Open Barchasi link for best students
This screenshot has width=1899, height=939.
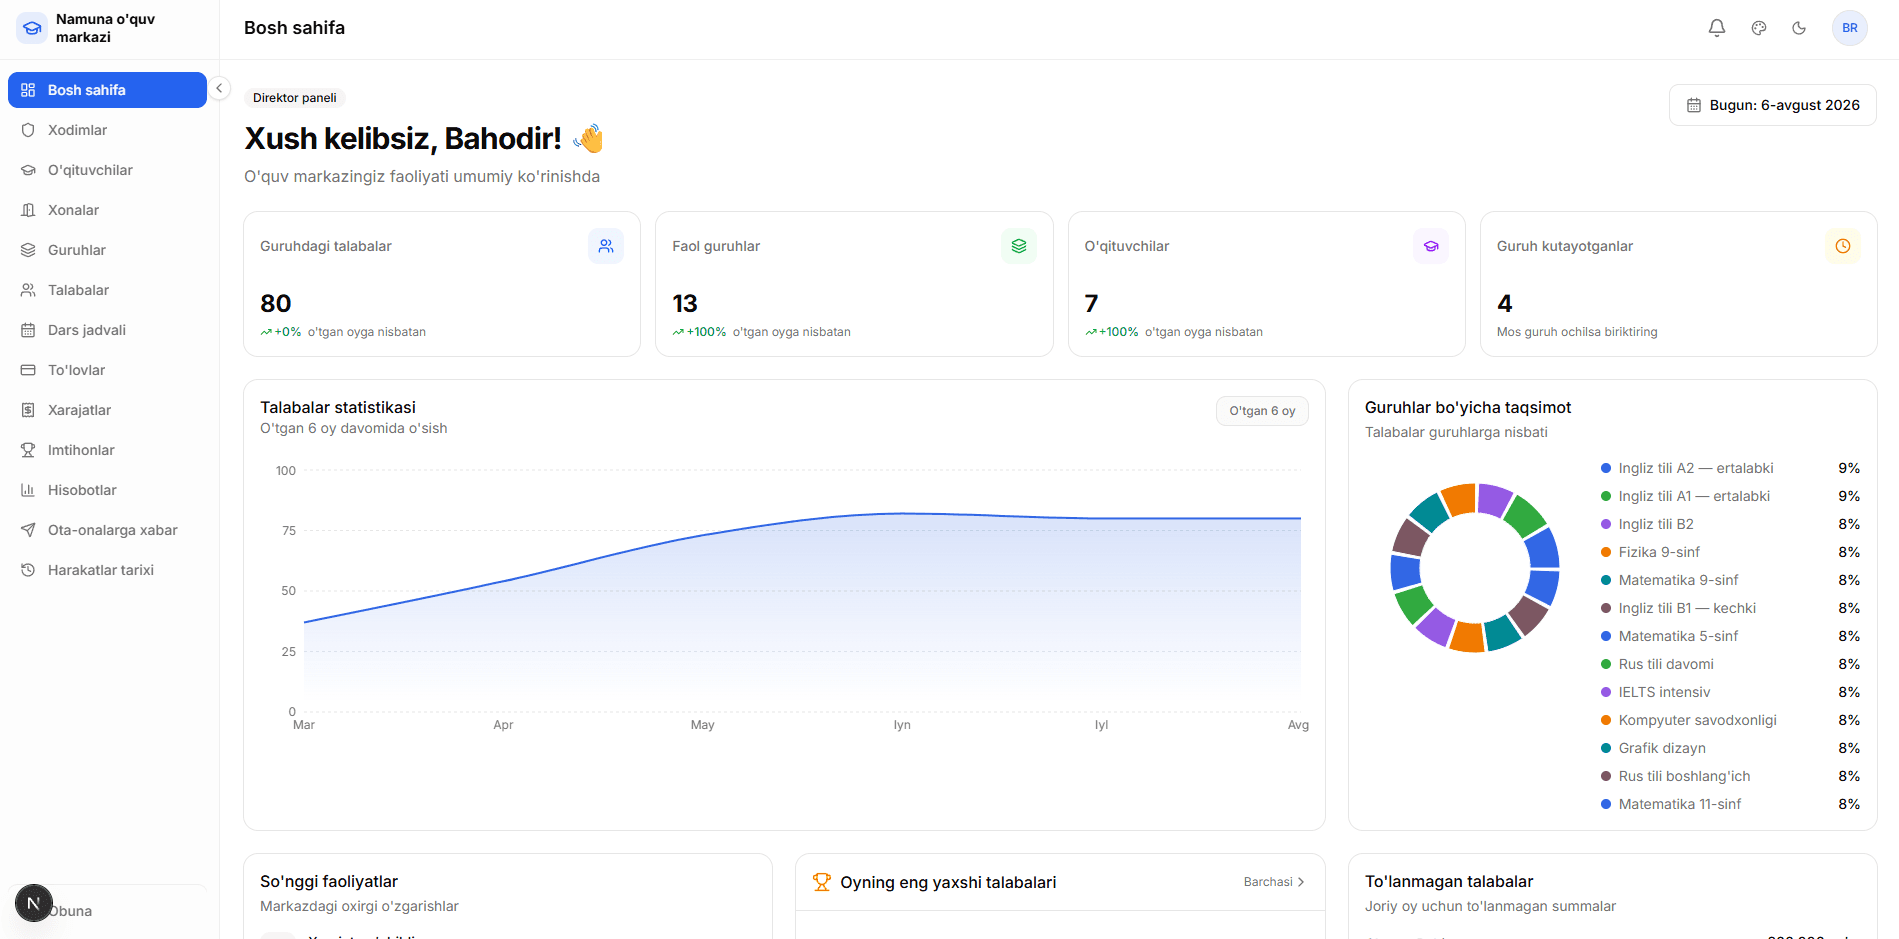(x=1274, y=882)
